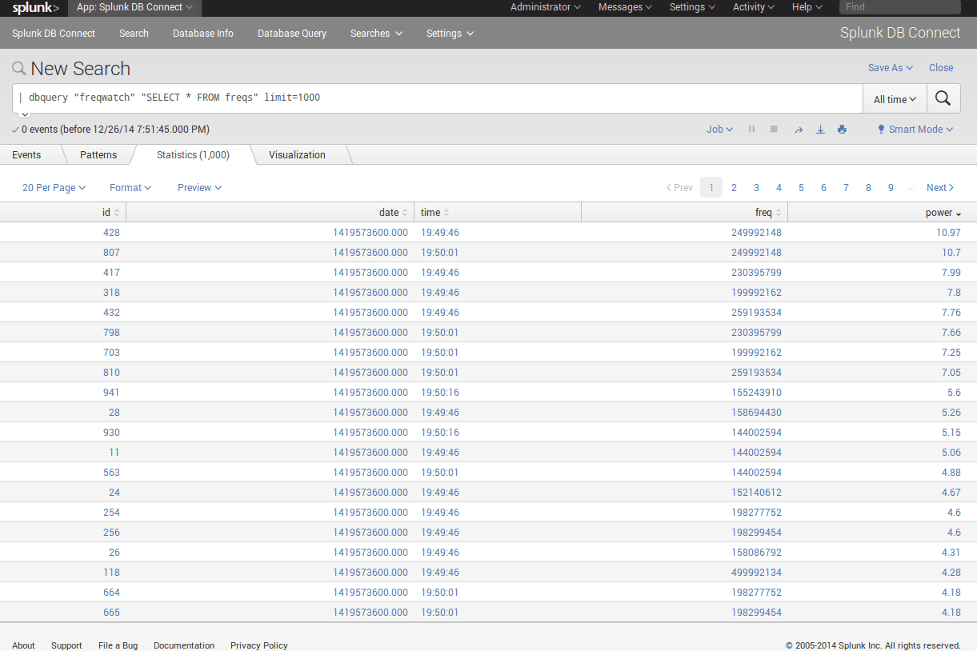977x651 pixels.
Task: Open Database Query page
Action: click(292, 33)
